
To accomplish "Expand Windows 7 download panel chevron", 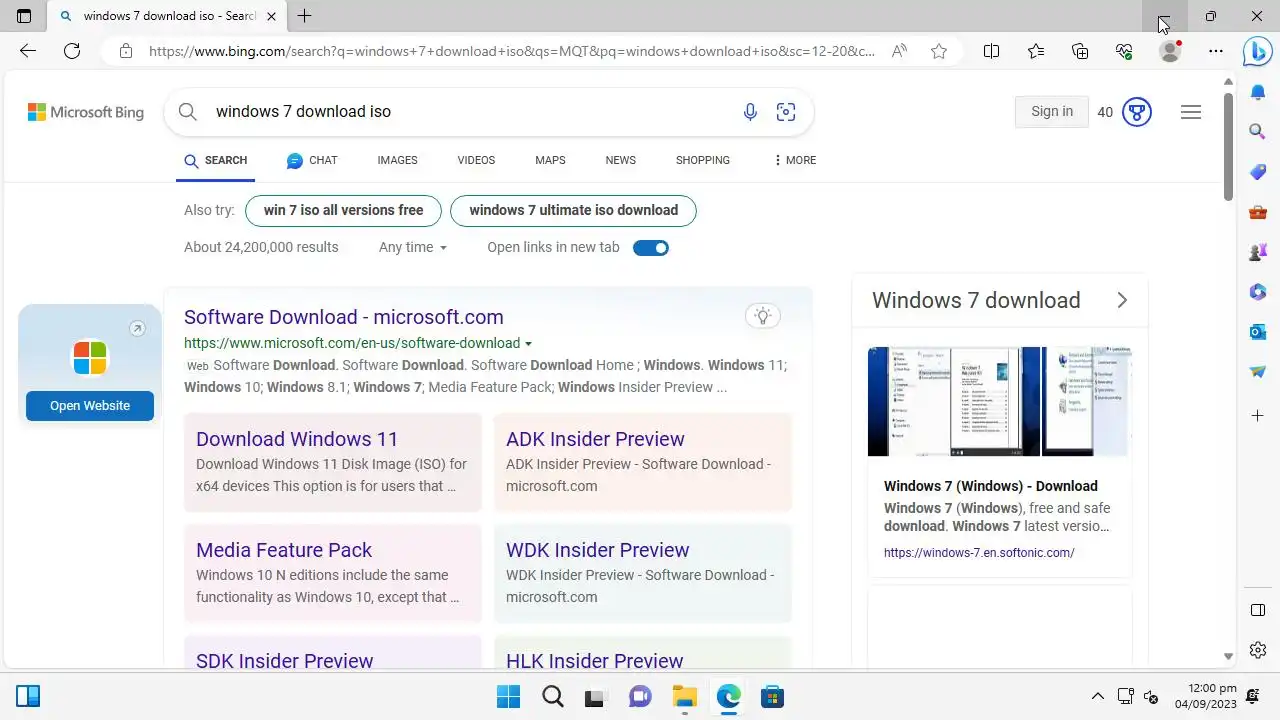I will tap(1122, 300).
